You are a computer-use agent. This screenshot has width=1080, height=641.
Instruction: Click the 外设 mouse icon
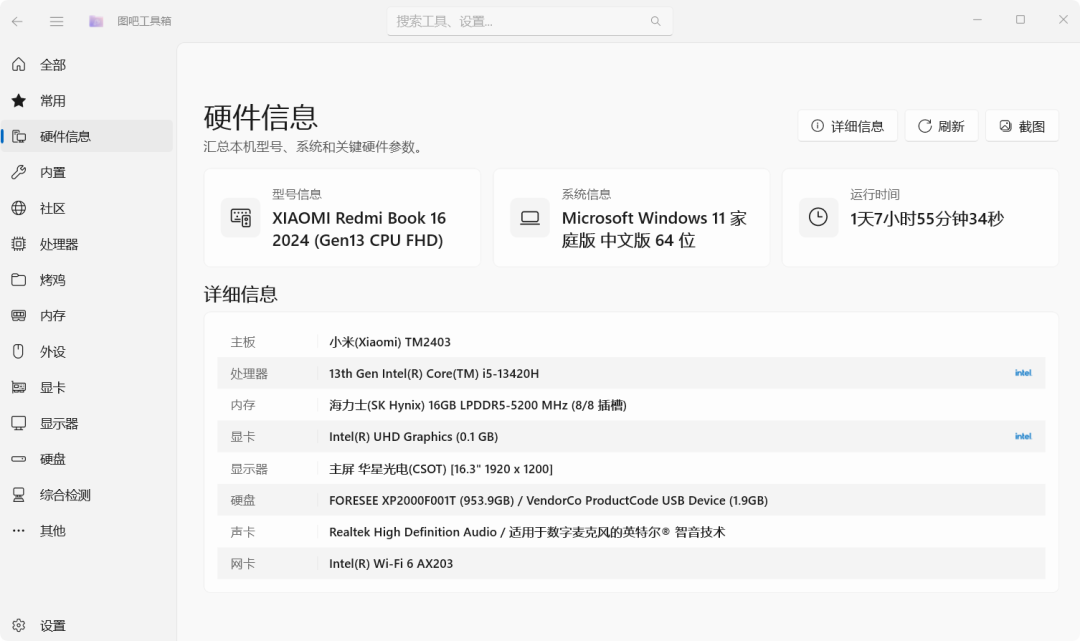pyautogui.click(x=19, y=351)
